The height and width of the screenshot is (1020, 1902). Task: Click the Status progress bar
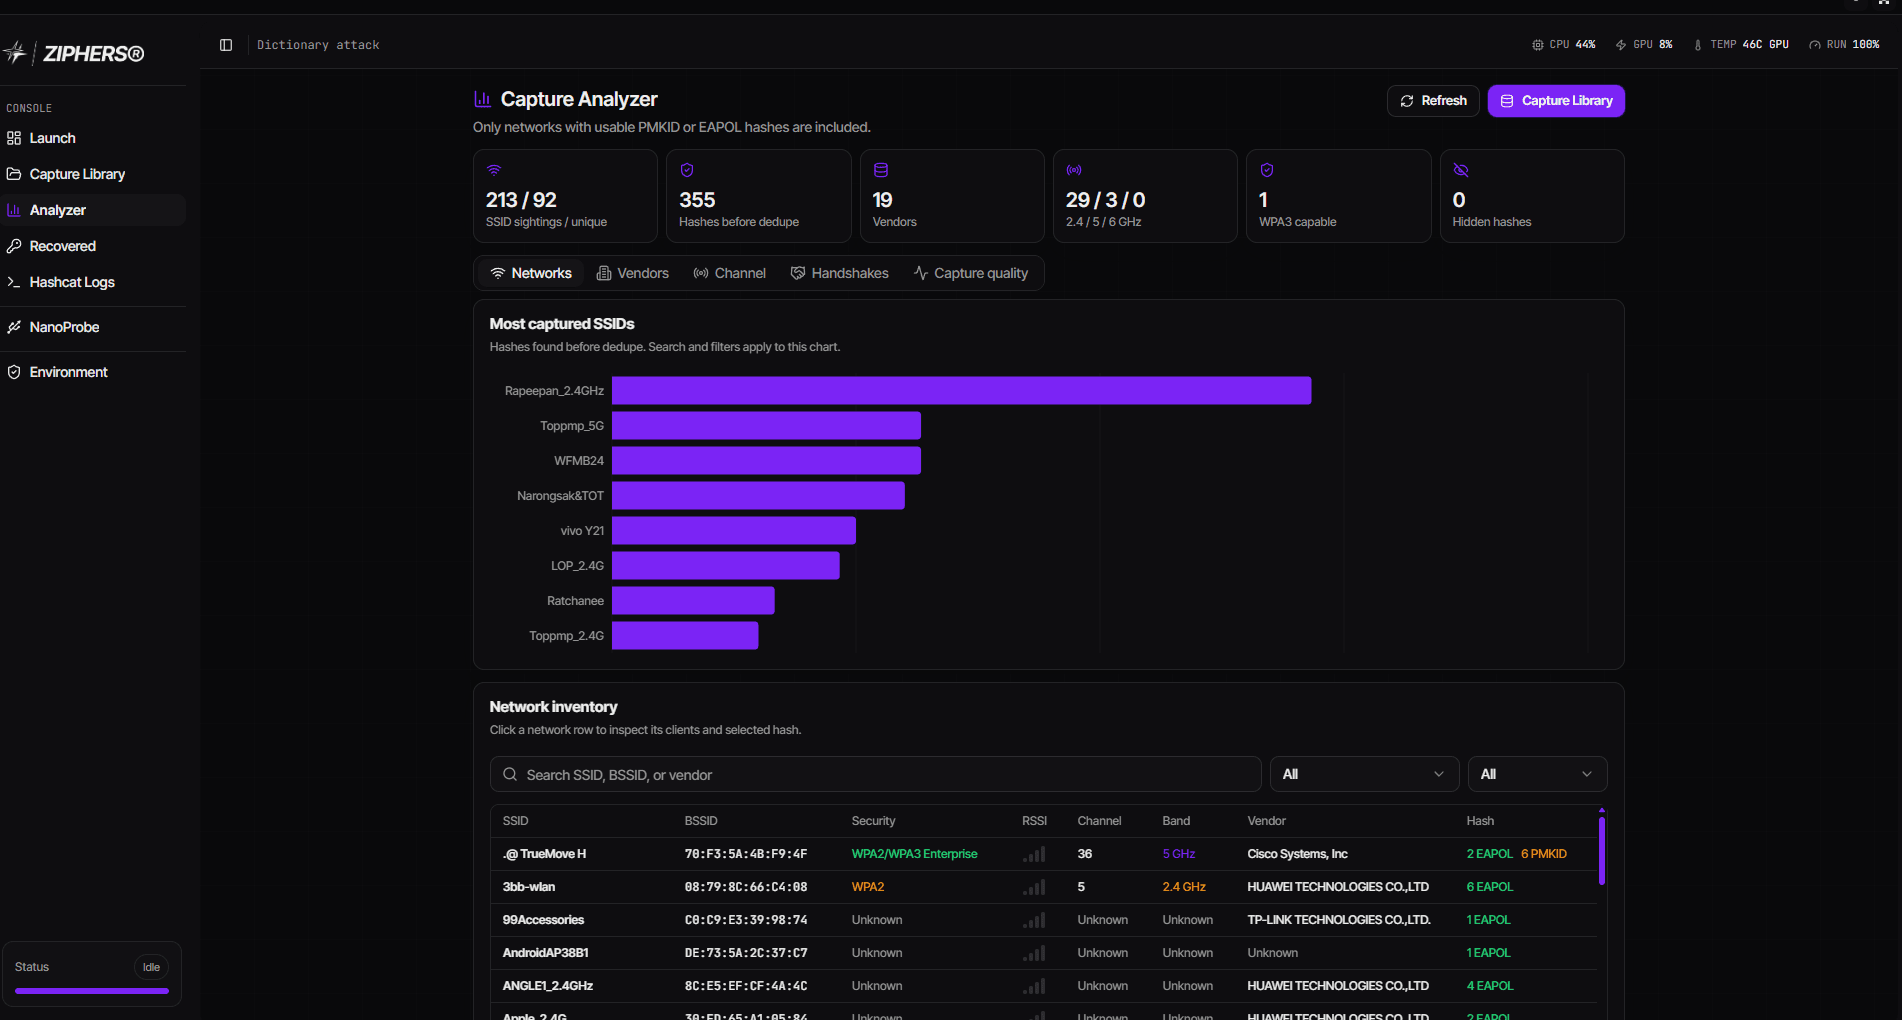click(x=92, y=991)
